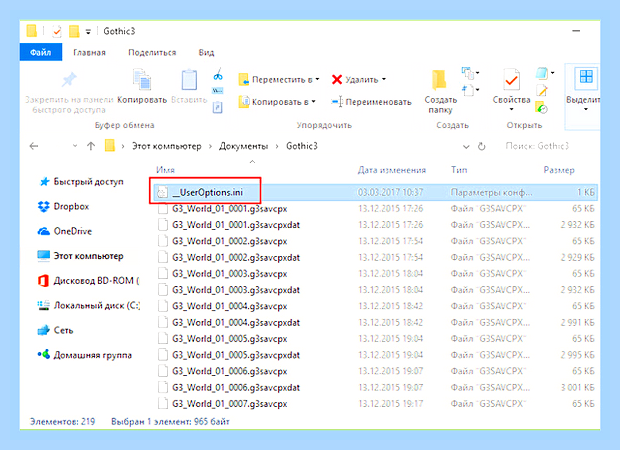
Task: Open the quick access toolbar customize dropdown
Action: click(x=88, y=32)
